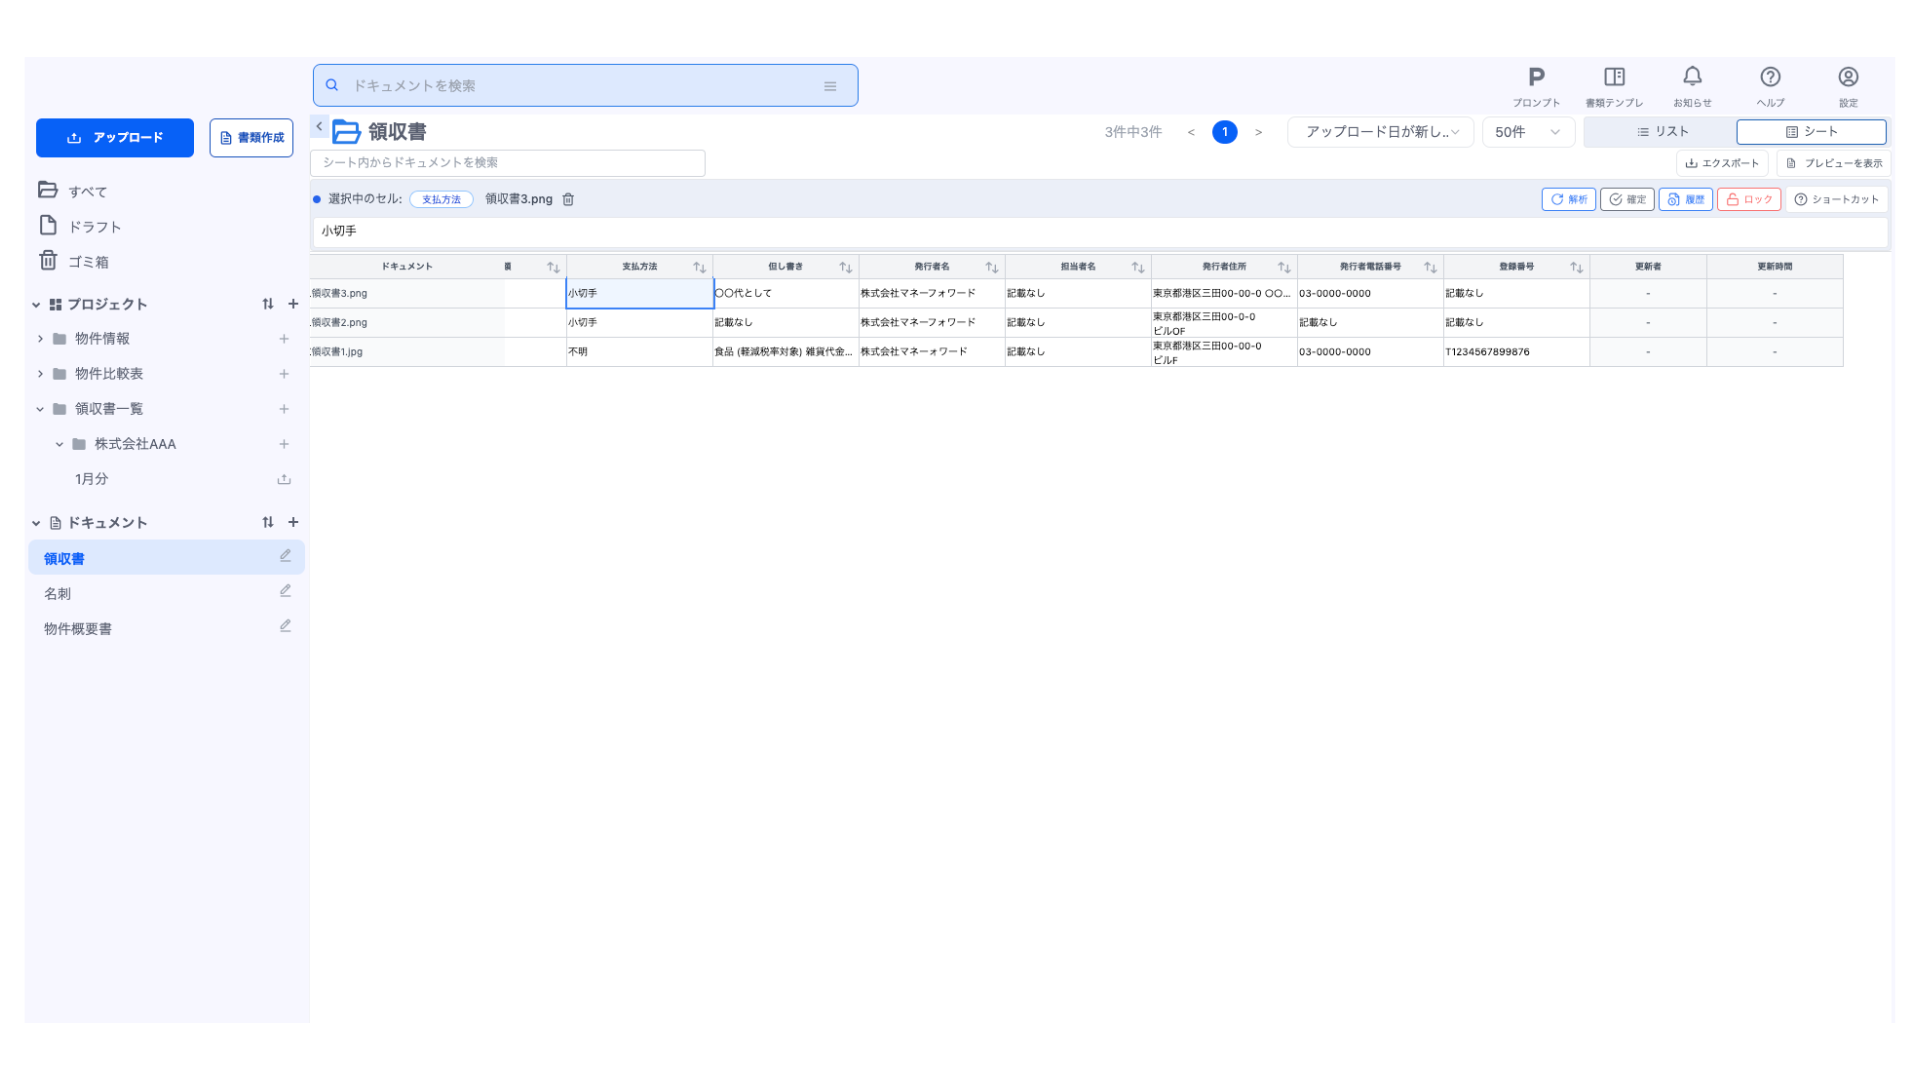Open the settings (設定) user icon

(x=1848, y=78)
